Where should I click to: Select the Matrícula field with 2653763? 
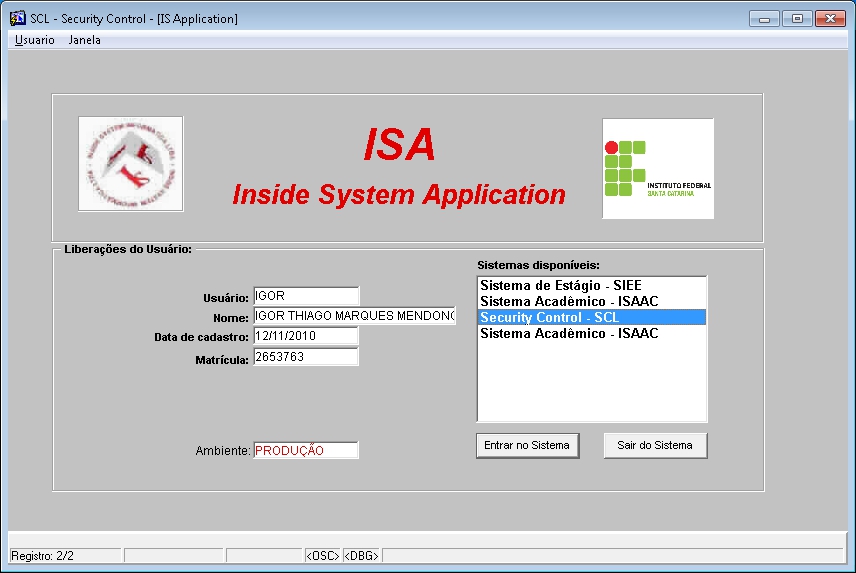pyautogui.click(x=306, y=357)
